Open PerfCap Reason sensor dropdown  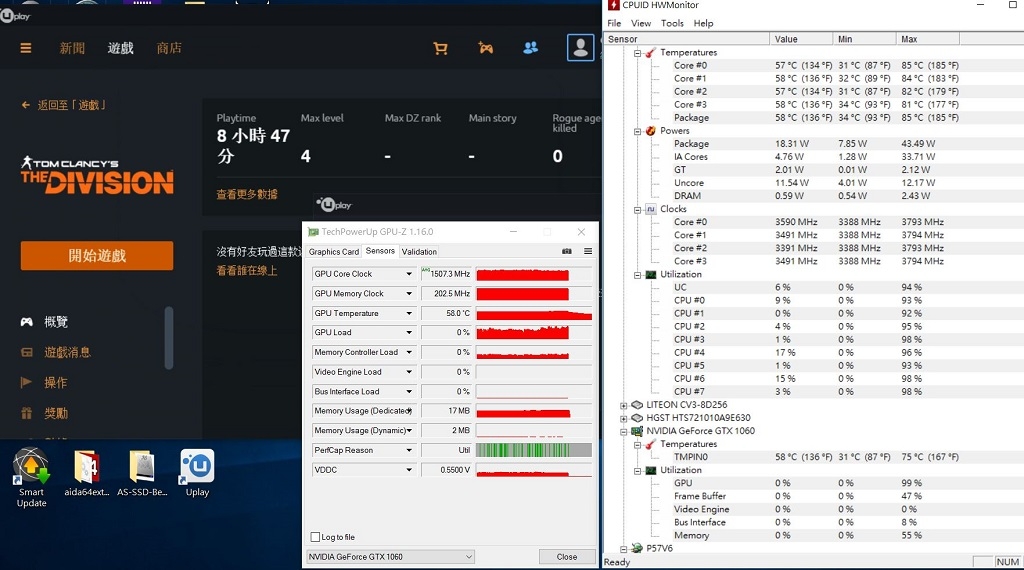409,450
